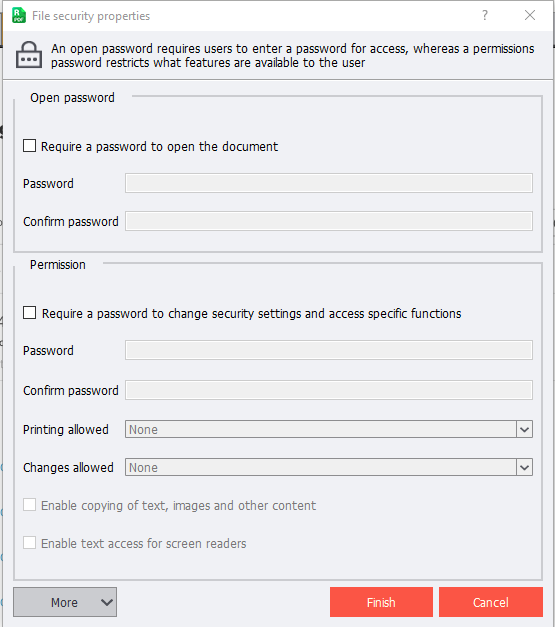Screen dimensions: 555x627
Task: Tick Enable copying of text, images checkbox
Action: click(x=30, y=505)
